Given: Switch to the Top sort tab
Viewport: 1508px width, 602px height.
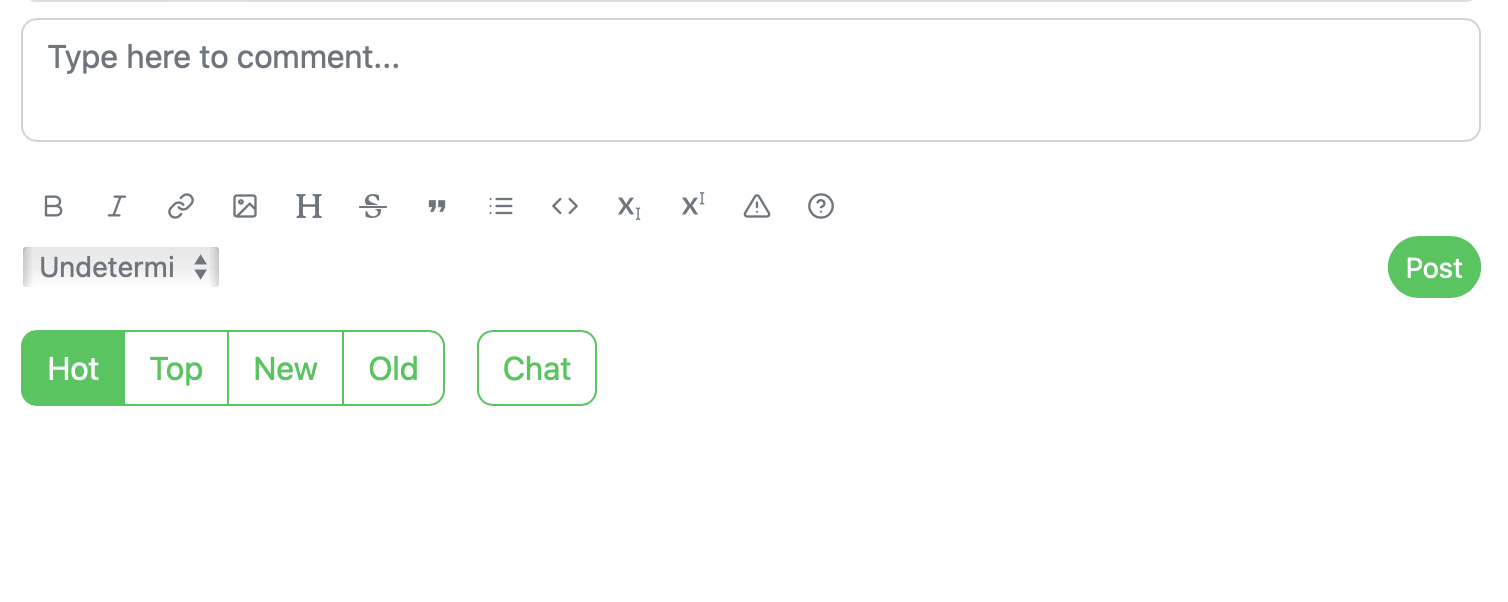Looking at the screenshot, I should [176, 368].
